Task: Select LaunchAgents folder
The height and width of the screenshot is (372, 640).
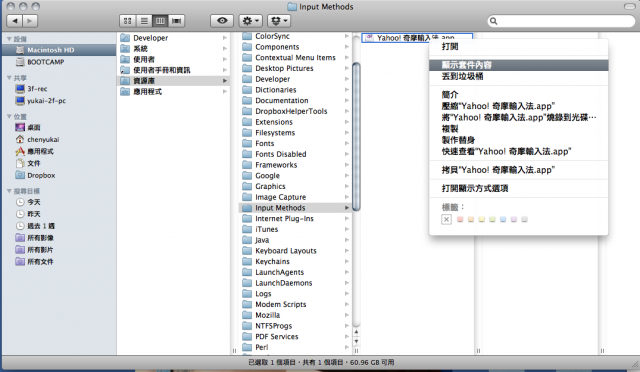Action: (x=295, y=272)
